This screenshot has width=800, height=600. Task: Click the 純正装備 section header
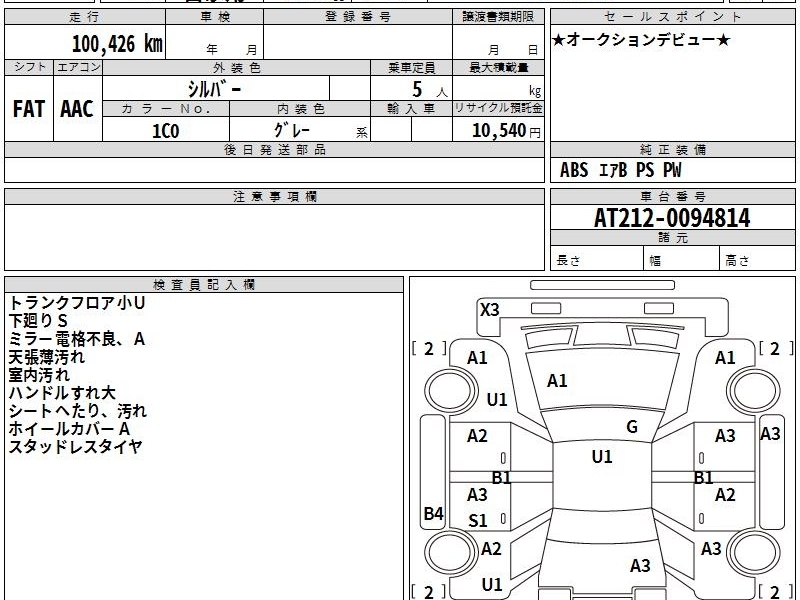click(x=672, y=149)
